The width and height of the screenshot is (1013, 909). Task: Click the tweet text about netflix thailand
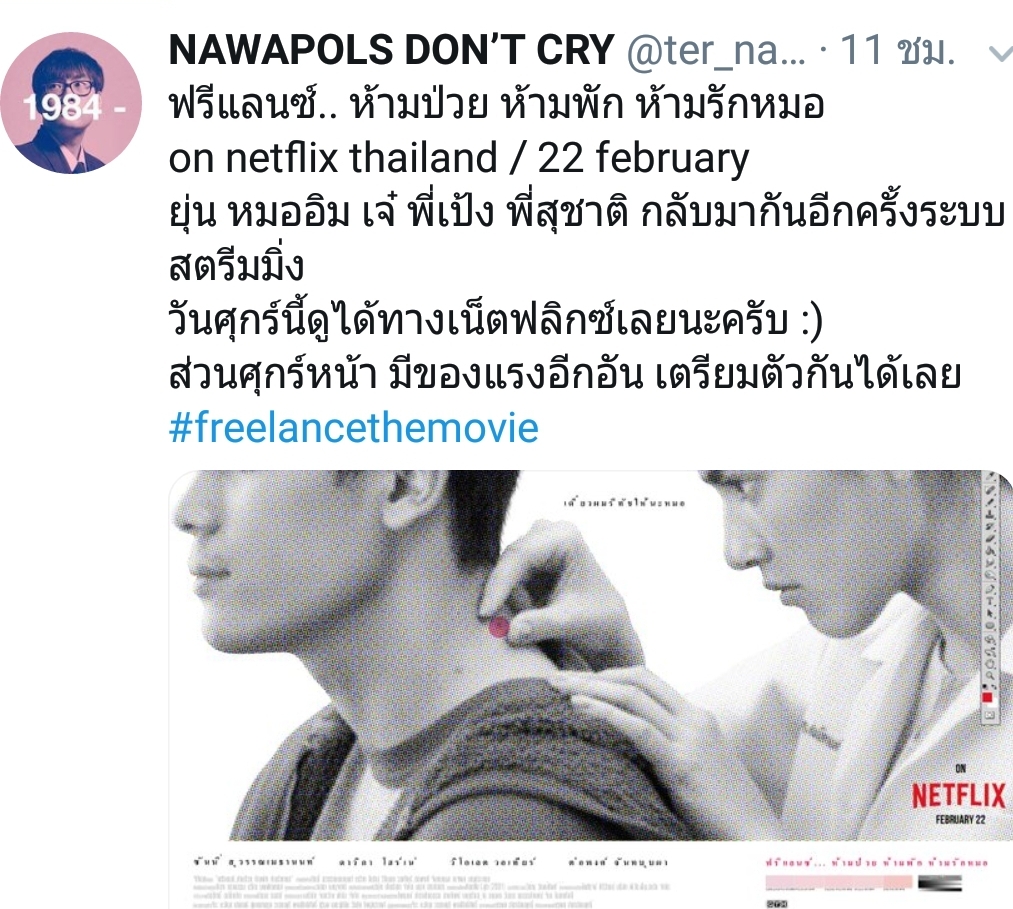459,158
